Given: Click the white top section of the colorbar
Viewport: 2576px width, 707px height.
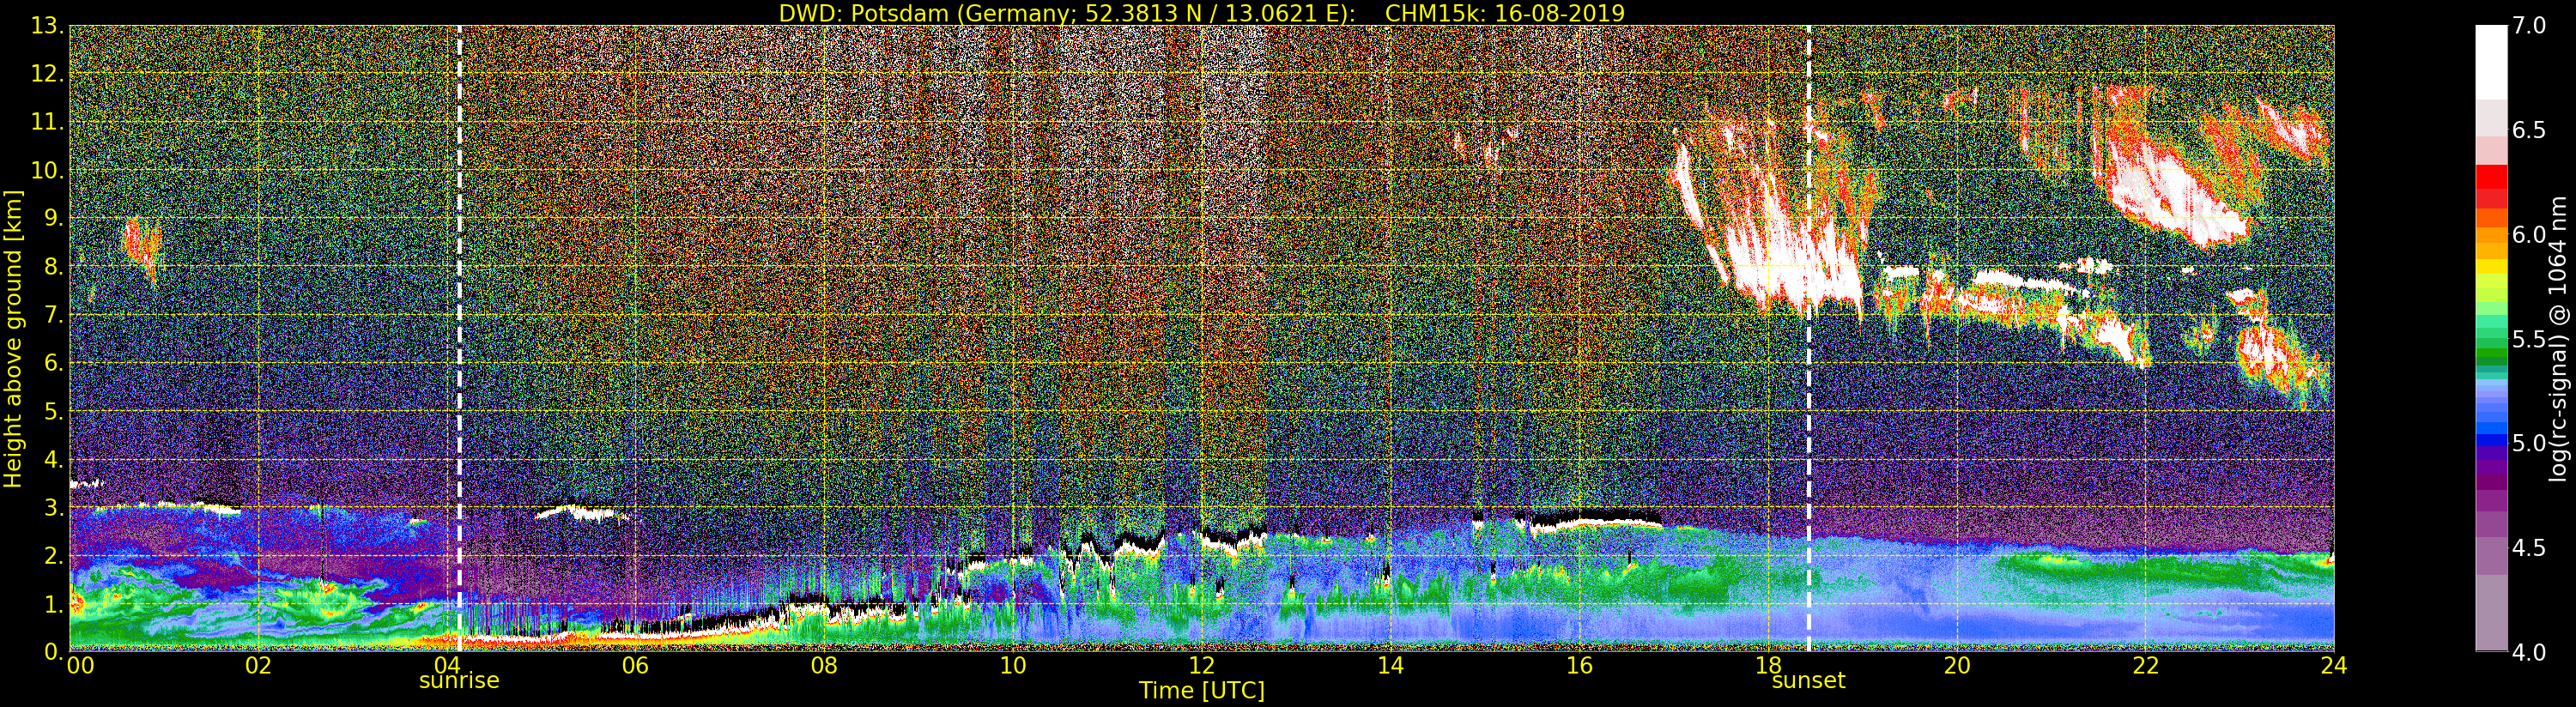Looking at the screenshot, I should 2491,60.
